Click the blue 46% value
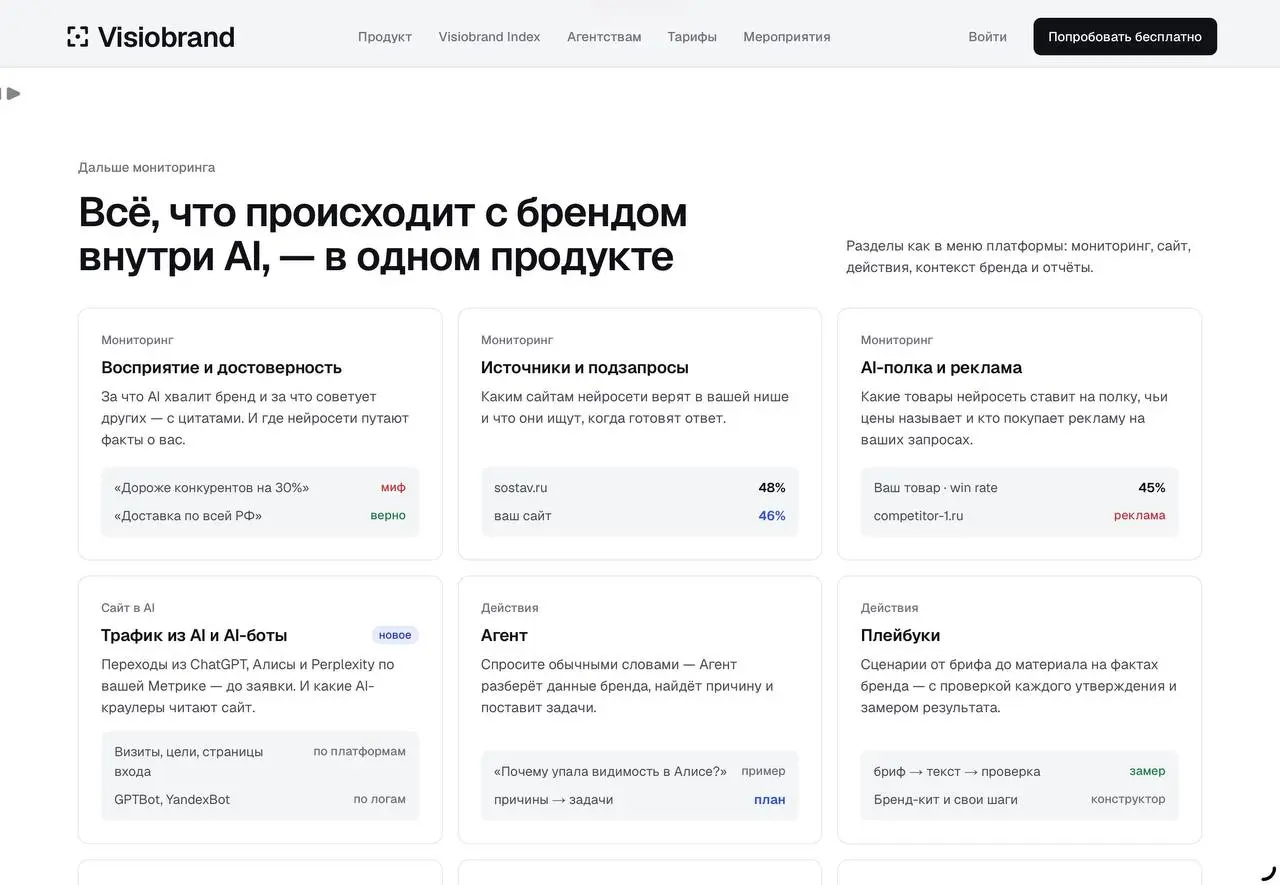Image resolution: width=1280 pixels, height=885 pixels. coord(772,516)
